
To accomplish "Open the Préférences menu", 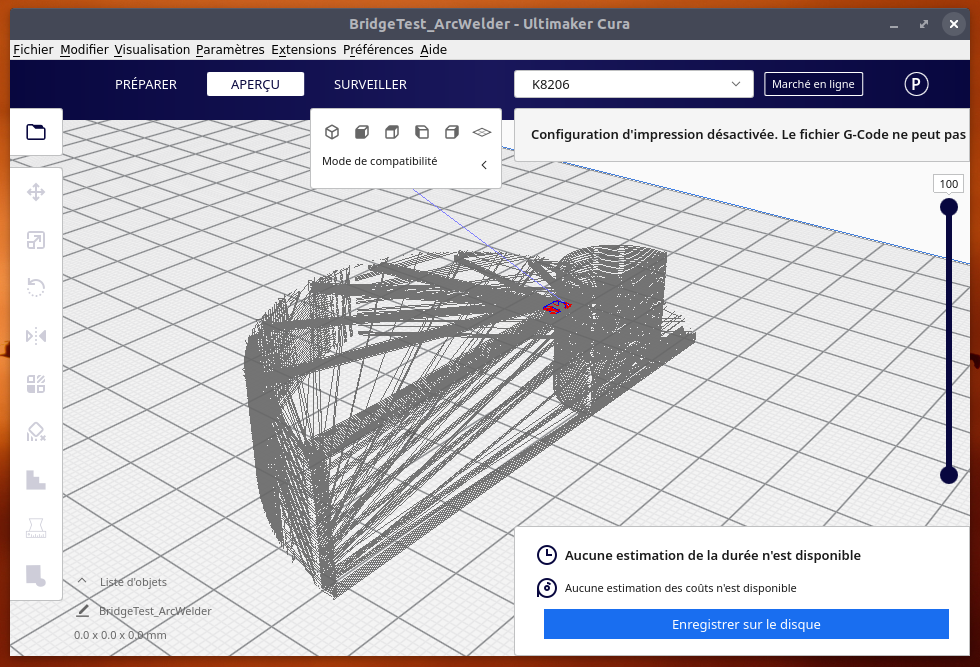I will pos(378,49).
